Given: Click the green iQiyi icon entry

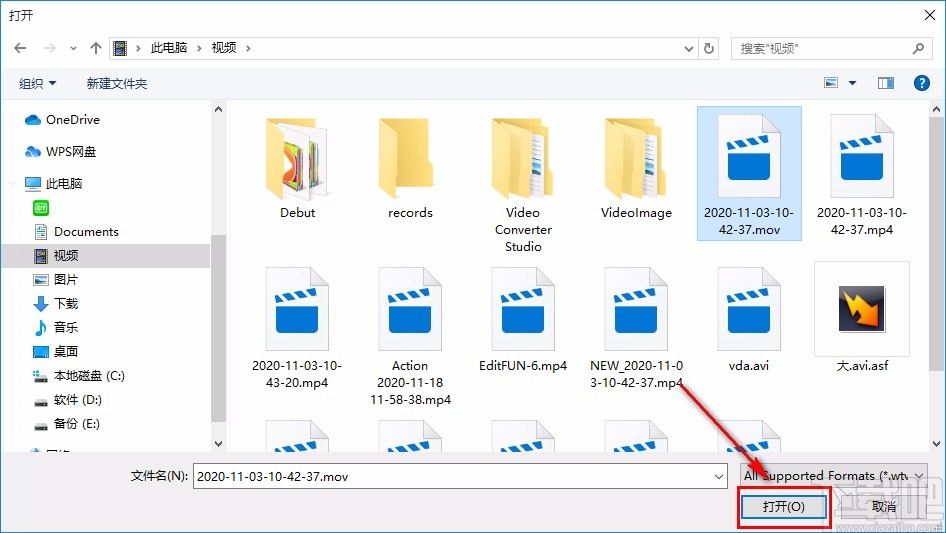Looking at the screenshot, I should click(x=41, y=208).
